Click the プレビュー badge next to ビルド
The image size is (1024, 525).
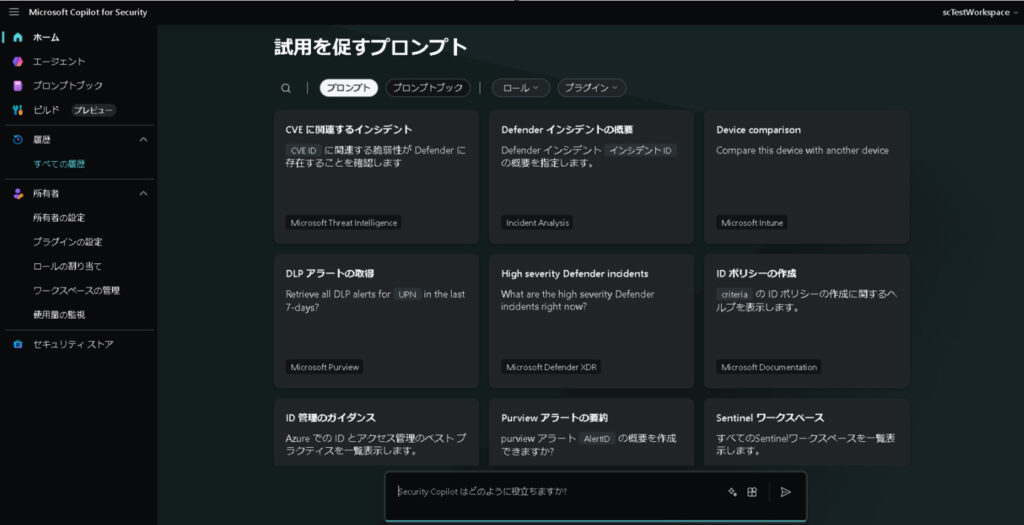pos(94,110)
